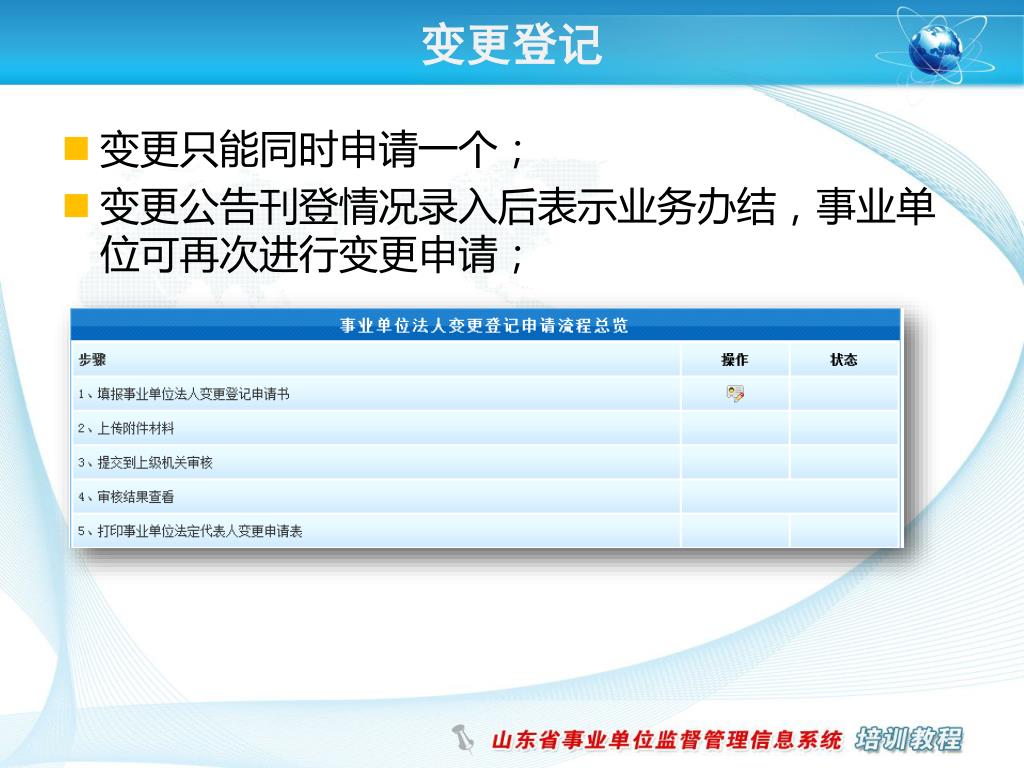Click the slide title 变更登记
Viewport: 1024px width, 768px height.
point(511,44)
